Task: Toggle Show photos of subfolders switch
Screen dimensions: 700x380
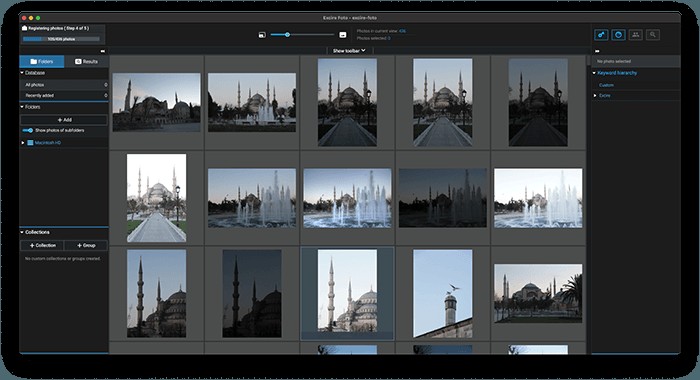Action: pos(28,130)
